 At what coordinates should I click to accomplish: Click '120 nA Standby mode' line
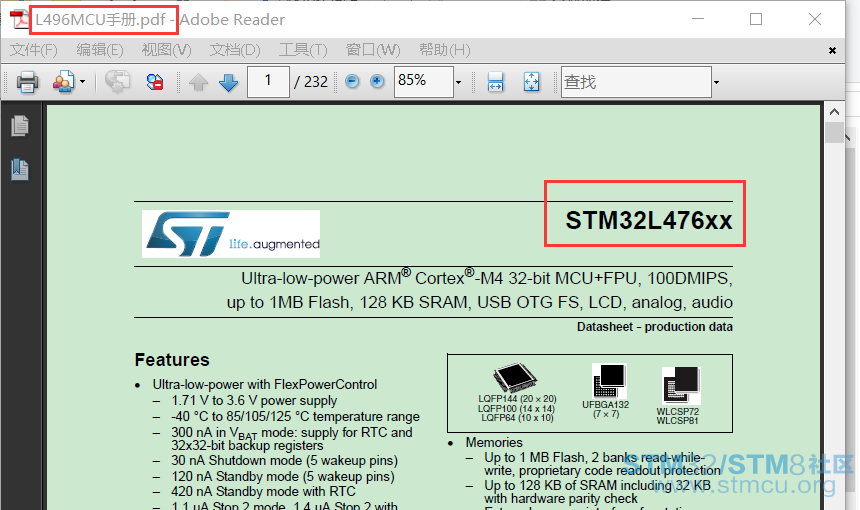pyautogui.click(x=282, y=477)
